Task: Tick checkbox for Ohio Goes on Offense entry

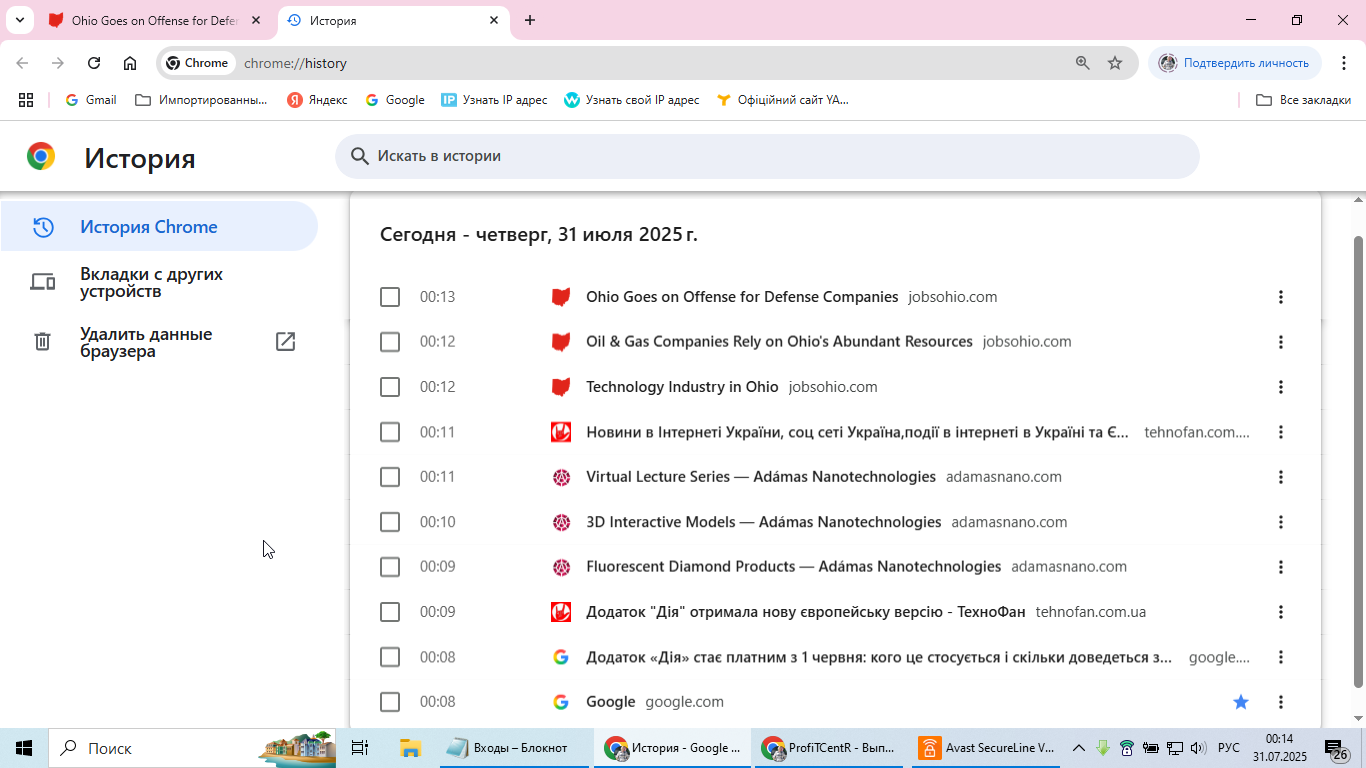Action: point(390,297)
